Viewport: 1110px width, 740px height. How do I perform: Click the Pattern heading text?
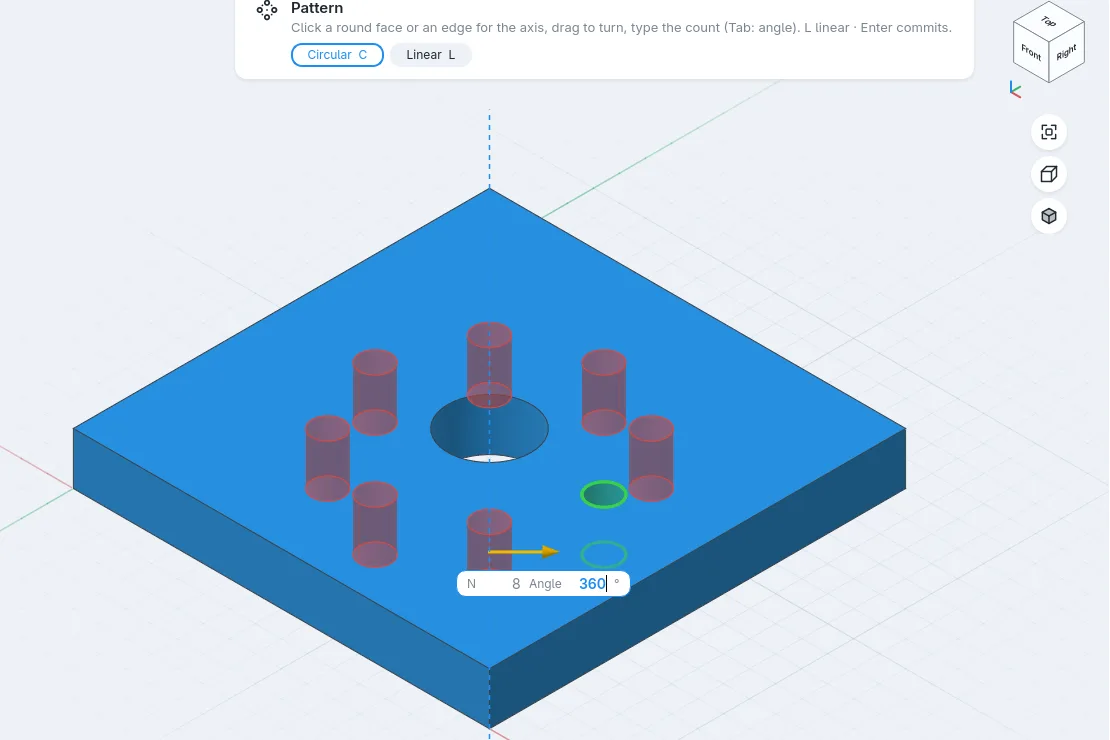[316, 8]
